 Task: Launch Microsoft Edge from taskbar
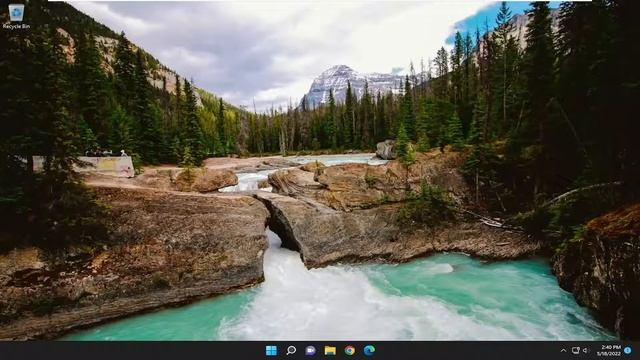369,350
